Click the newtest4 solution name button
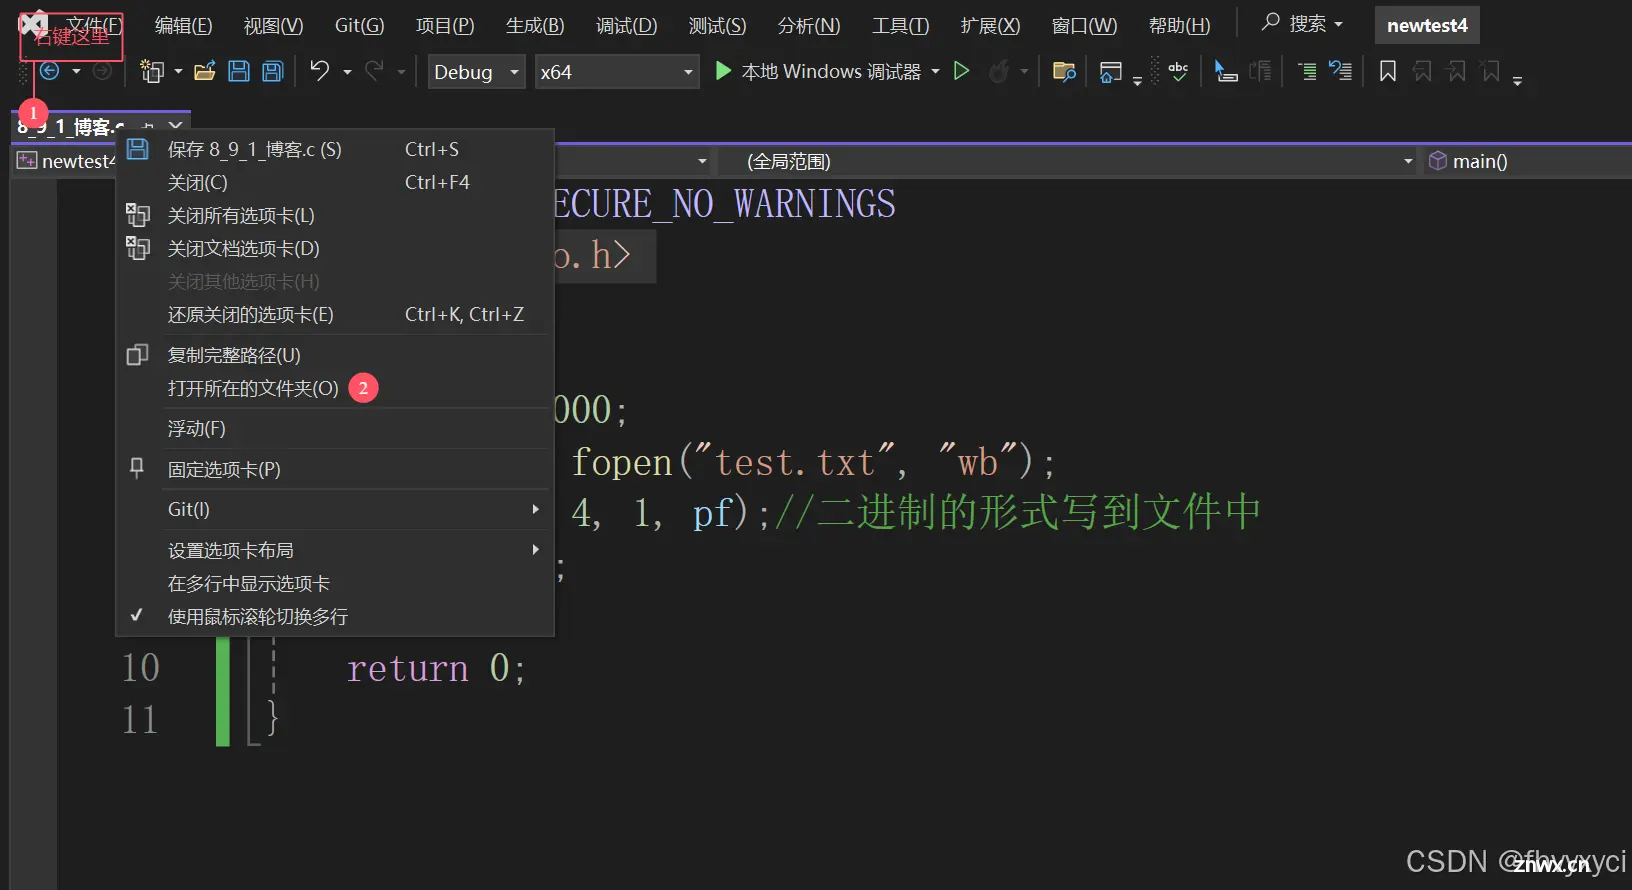Image resolution: width=1632 pixels, height=890 pixels. coord(1427,25)
